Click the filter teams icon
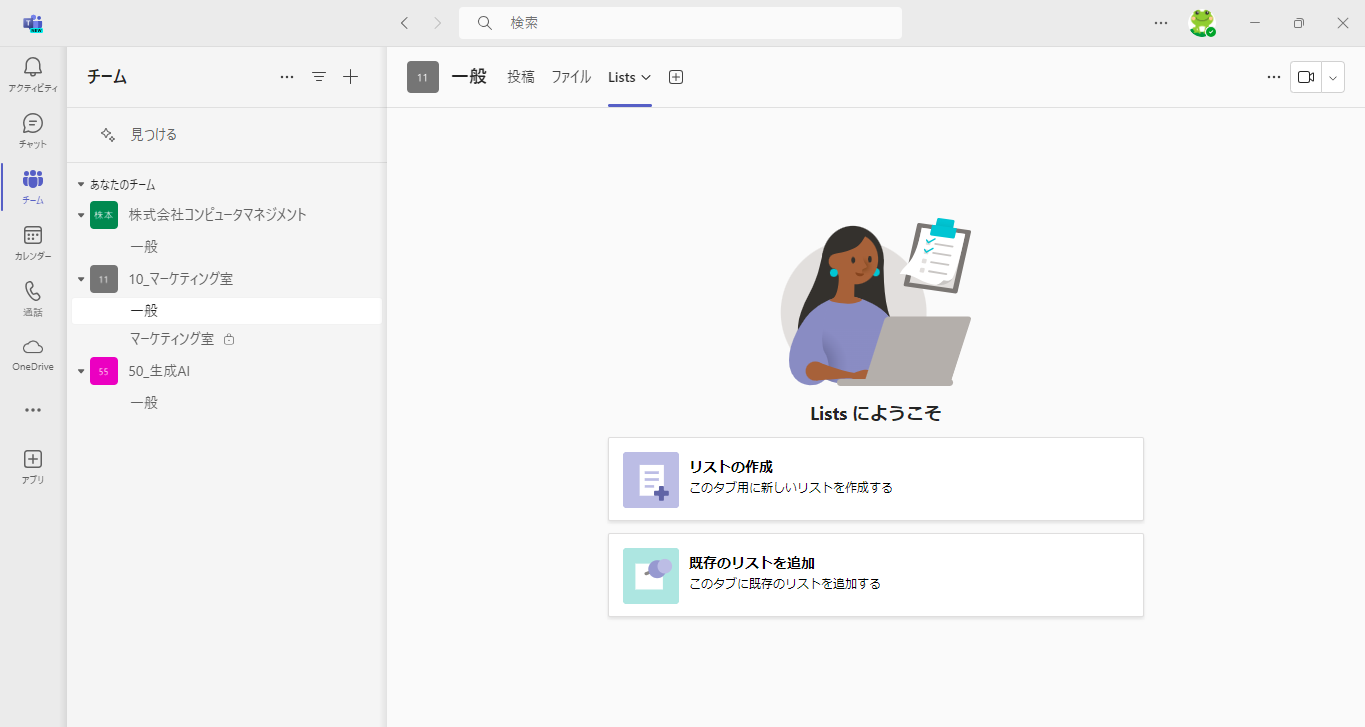The width and height of the screenshot is (1365, 727). pyautogui.click(x=319, y=77)
